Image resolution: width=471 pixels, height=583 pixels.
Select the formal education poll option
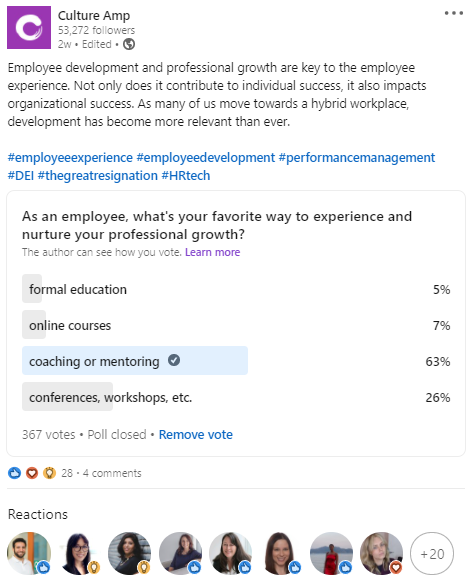[x=236, y=289]
